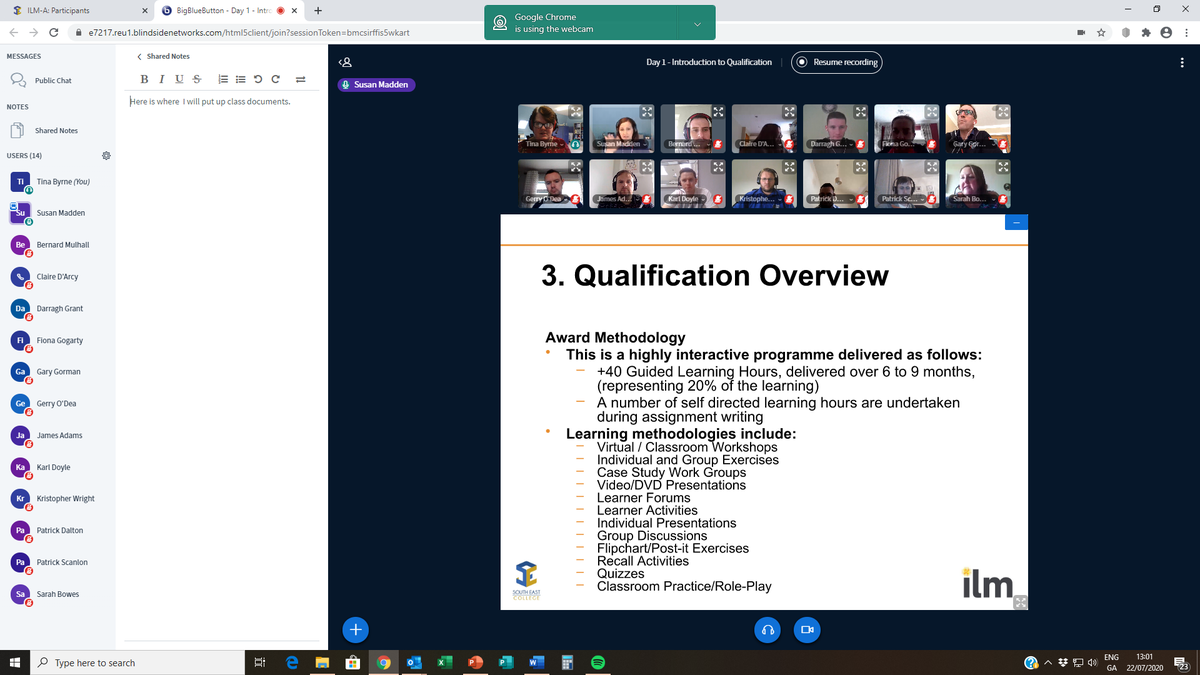Undo the last edit in Shared Notes

pyautogui.click(x=256, y=79)
